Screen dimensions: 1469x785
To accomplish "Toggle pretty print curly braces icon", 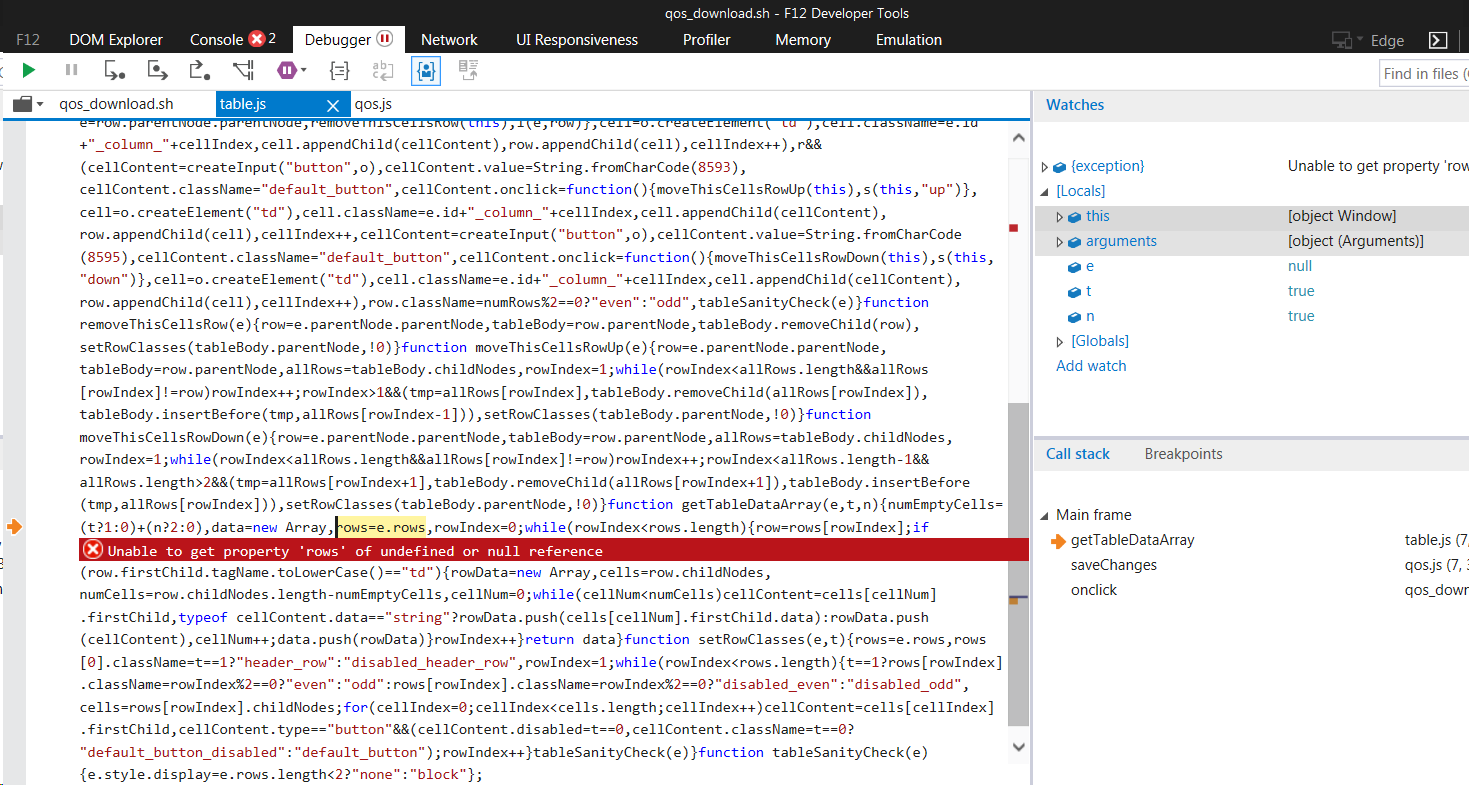I will point(340,70).
